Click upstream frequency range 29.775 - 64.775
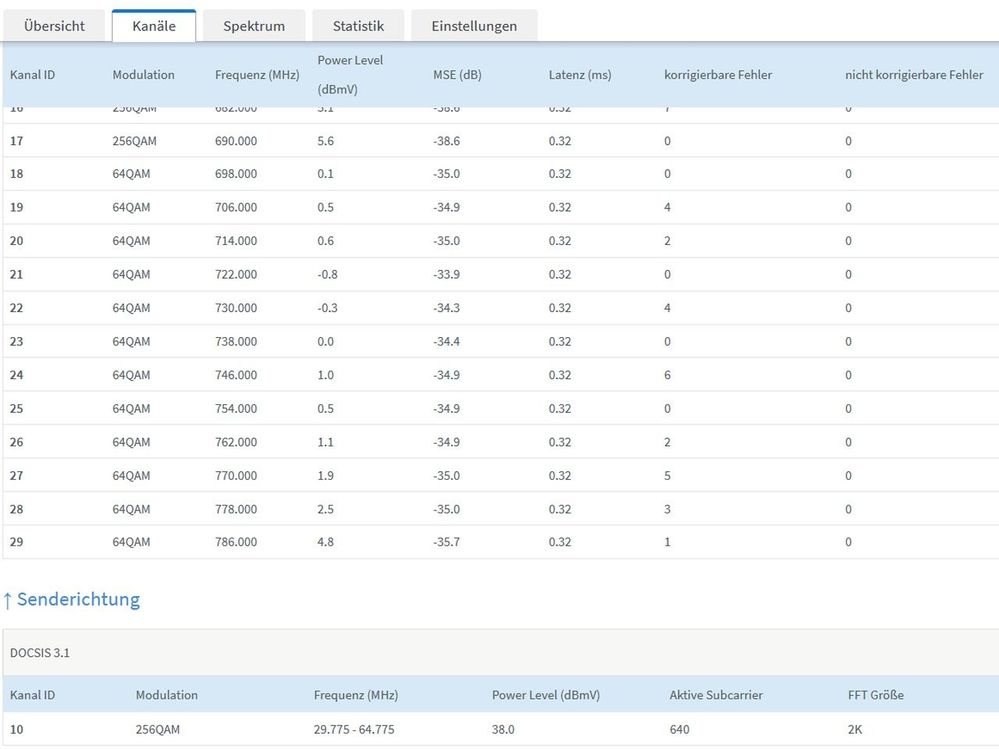The image size is (999, 749). pos(354,730)
